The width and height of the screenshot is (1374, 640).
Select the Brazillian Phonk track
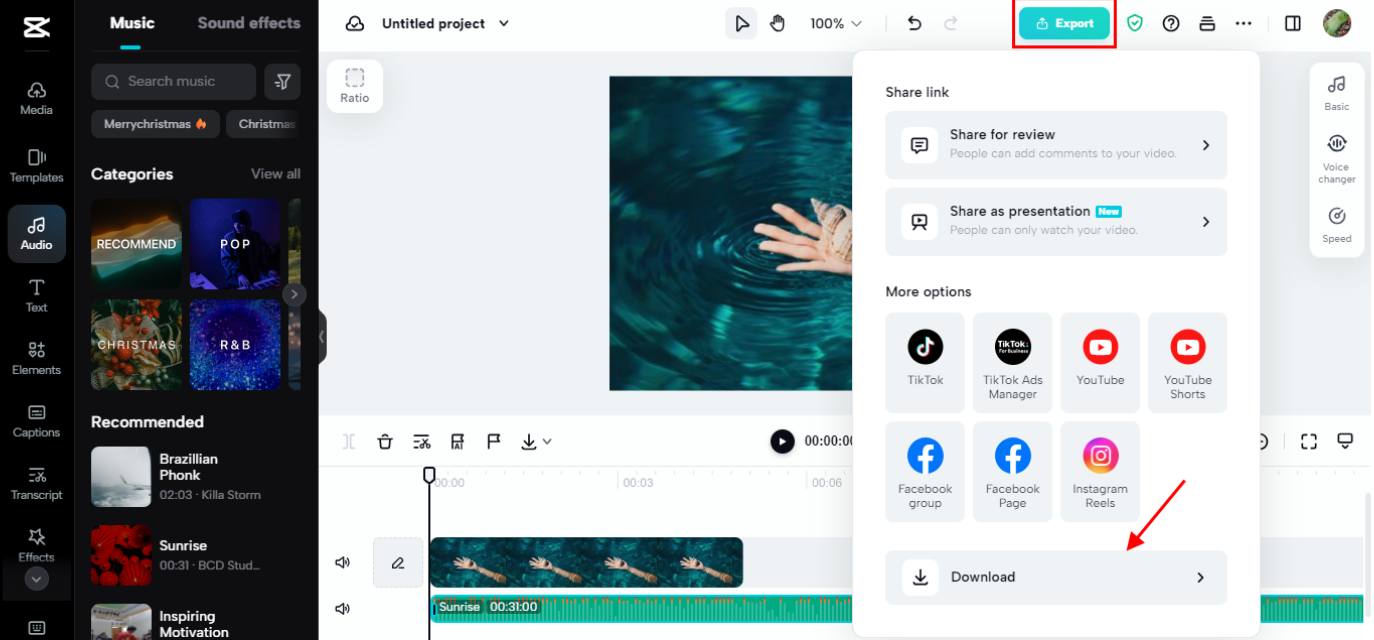click(x=196, y=477)
